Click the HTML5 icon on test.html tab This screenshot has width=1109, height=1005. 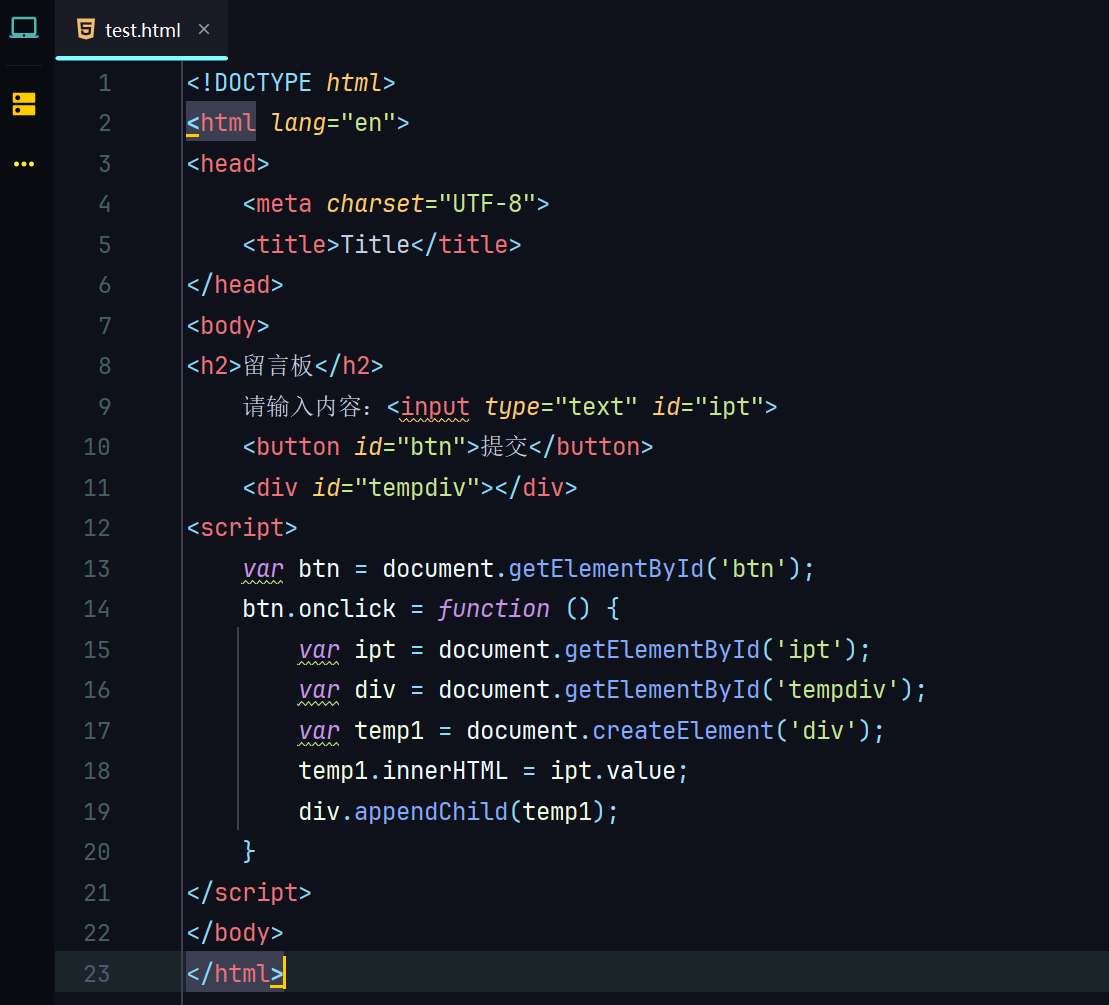pyautogui.click(x=87, y=29)
